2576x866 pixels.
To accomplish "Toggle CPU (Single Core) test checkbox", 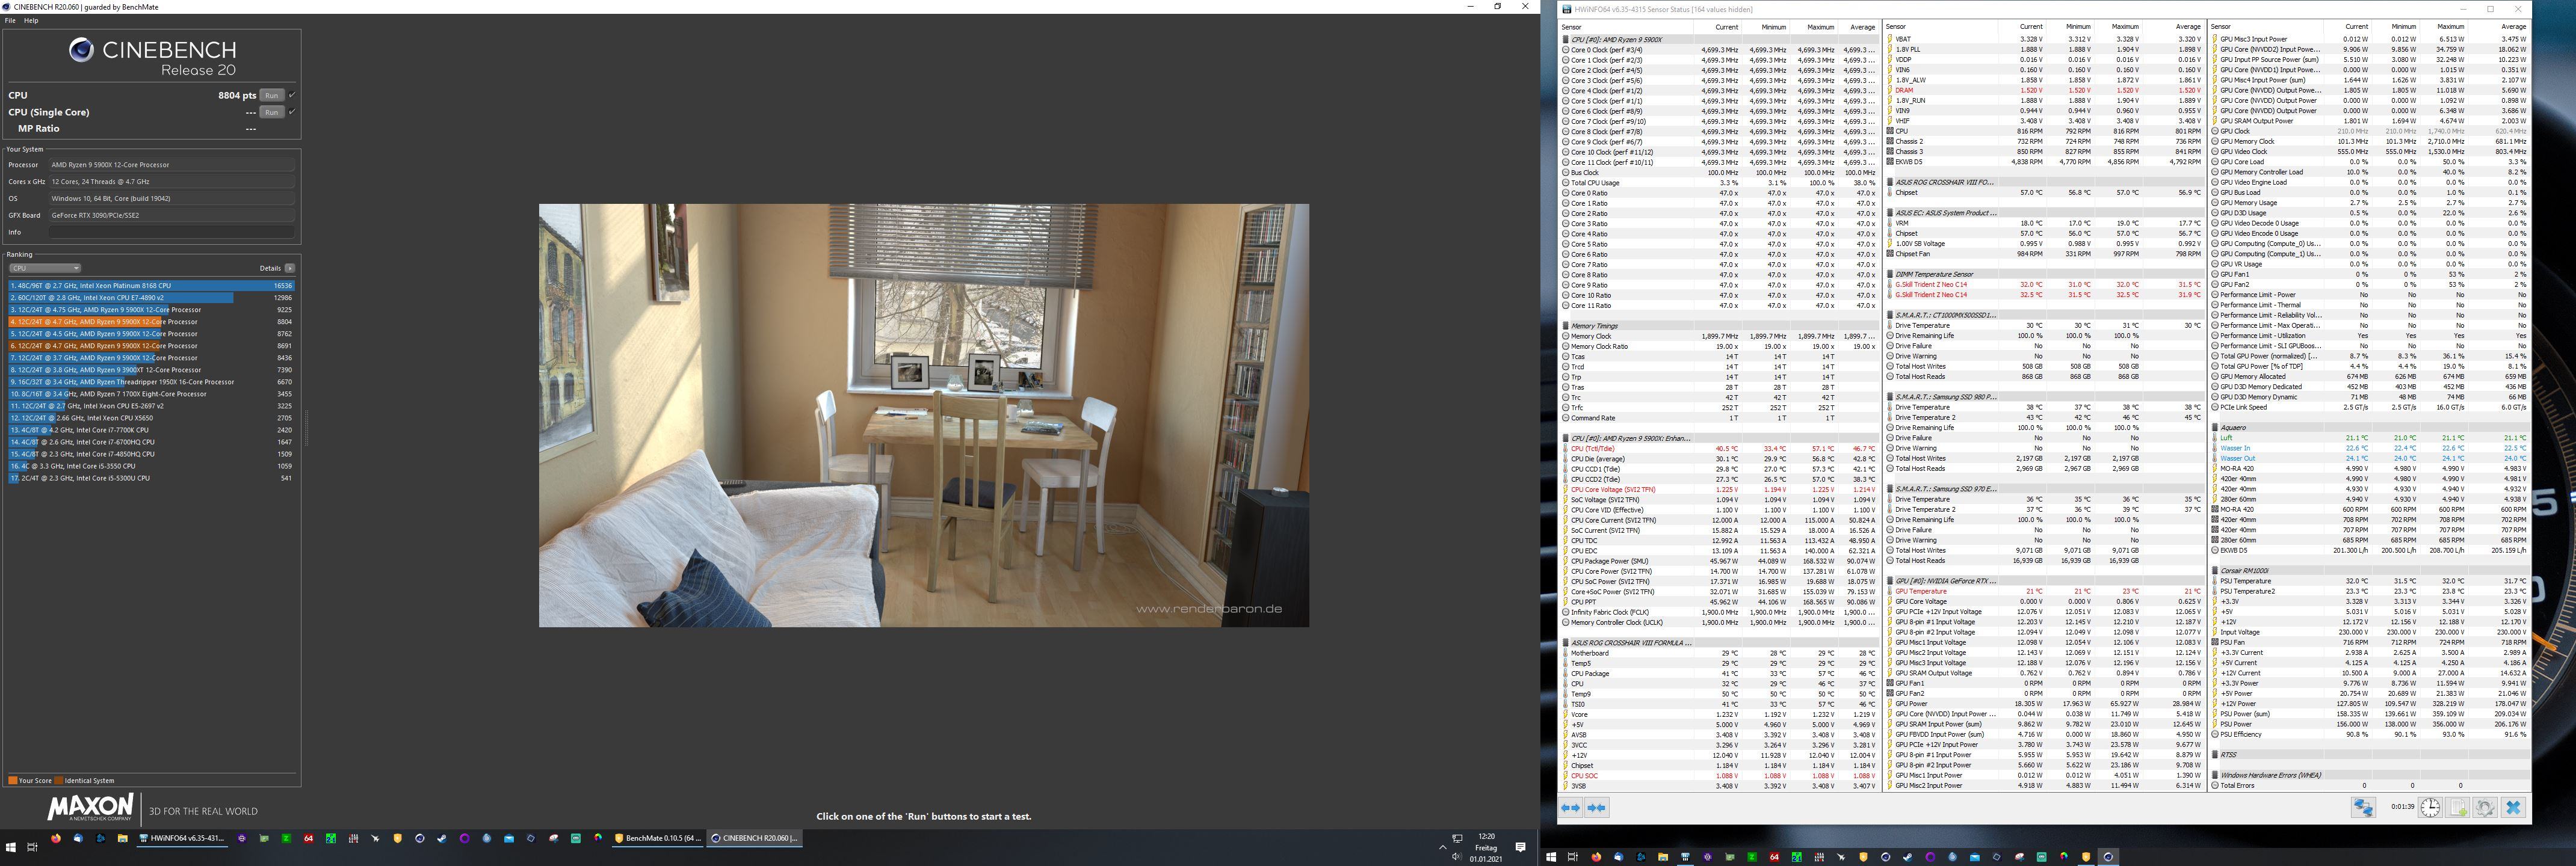I will tap(292, 112).
